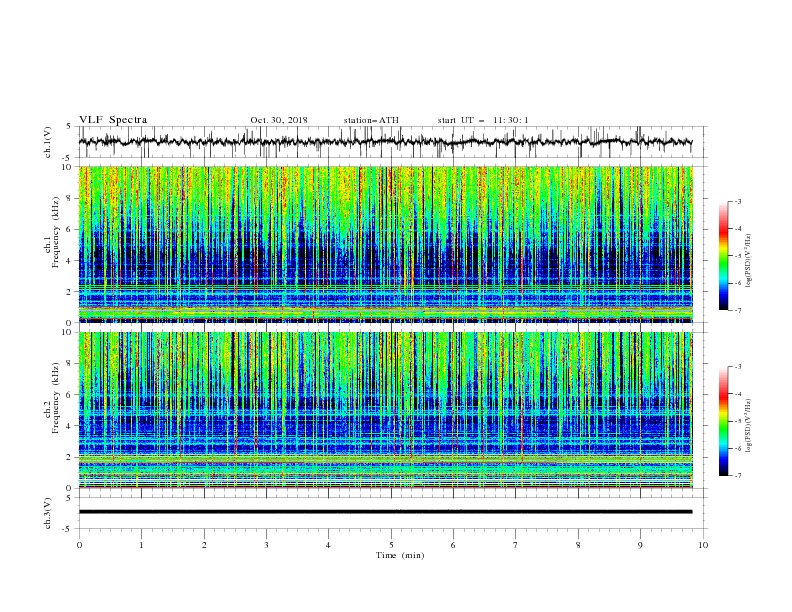Select the log(PSD) label beside ch.2 colorbar
Screen dimensions: 792x612
click(749, 425)
